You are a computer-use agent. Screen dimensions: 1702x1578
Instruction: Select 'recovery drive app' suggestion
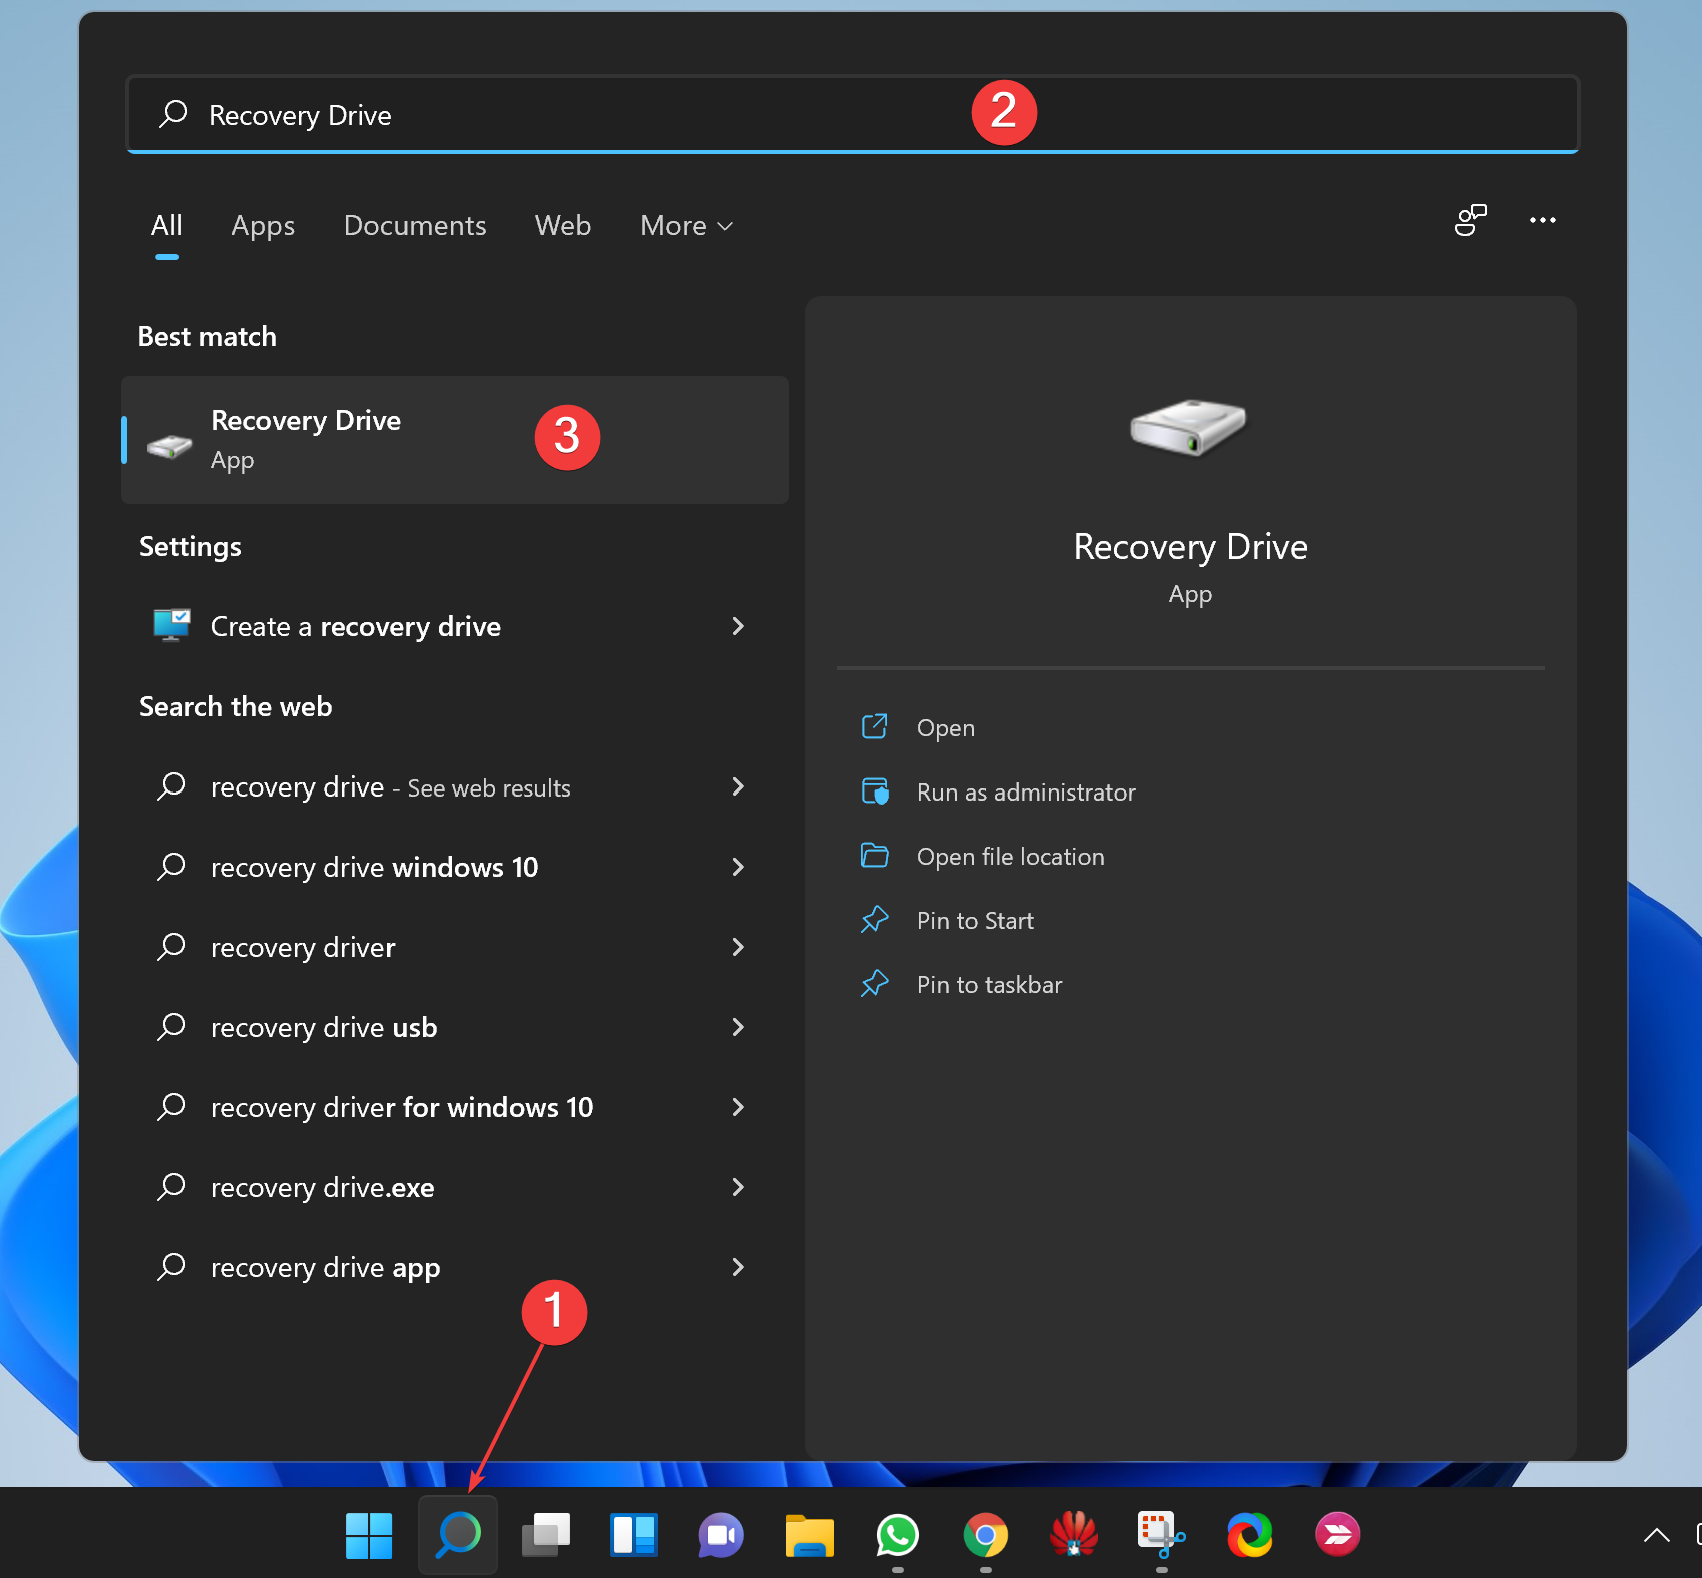[x=455, y=1267]
